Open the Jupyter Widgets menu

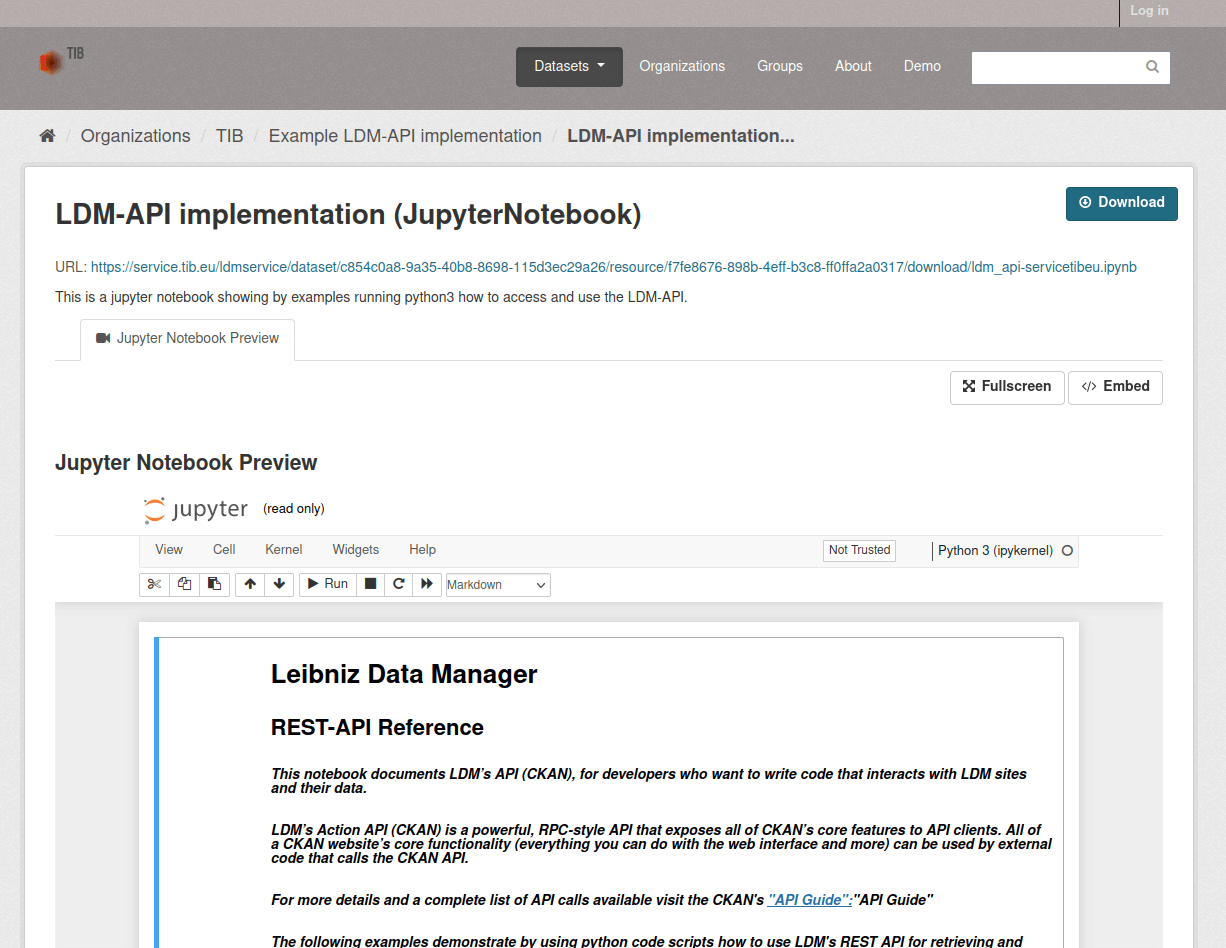356,550
